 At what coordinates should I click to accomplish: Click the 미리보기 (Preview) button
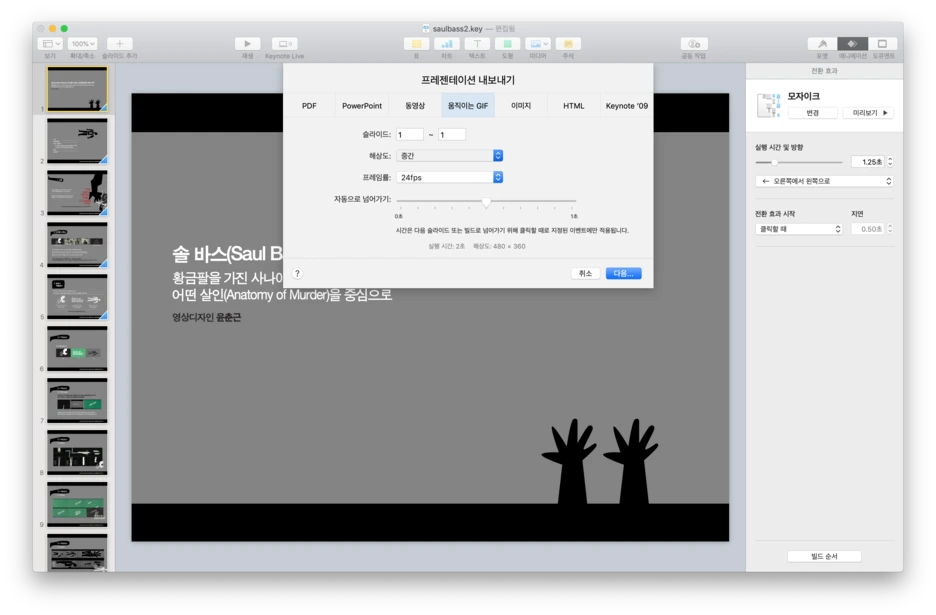[x=868, y=113]
